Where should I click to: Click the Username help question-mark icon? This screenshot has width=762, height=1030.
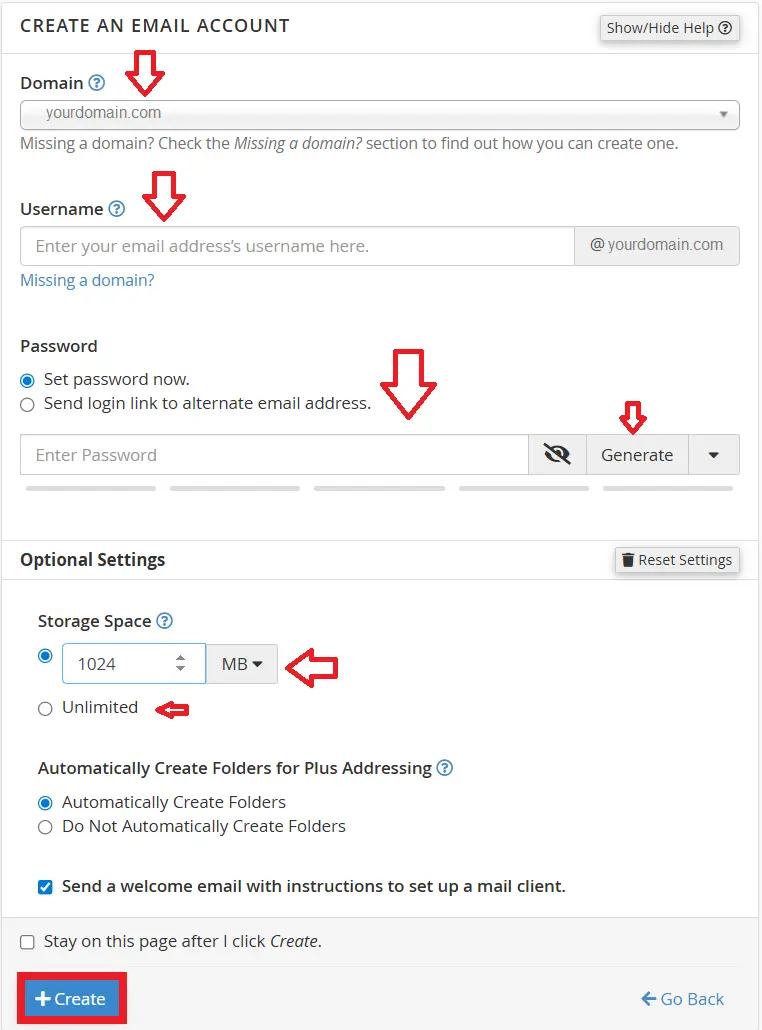pyautogui.click(x=117, y=209)
